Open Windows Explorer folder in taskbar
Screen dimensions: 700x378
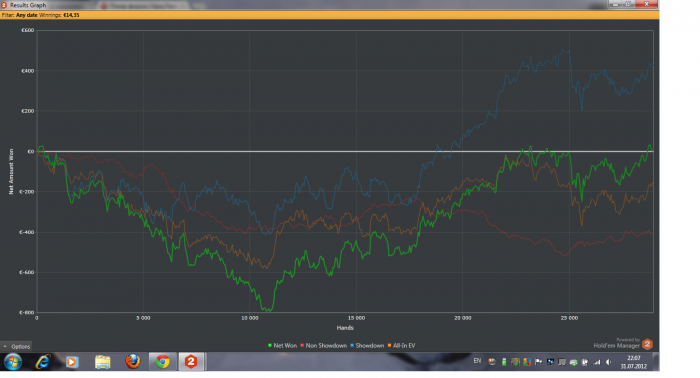tap(103, 361)
